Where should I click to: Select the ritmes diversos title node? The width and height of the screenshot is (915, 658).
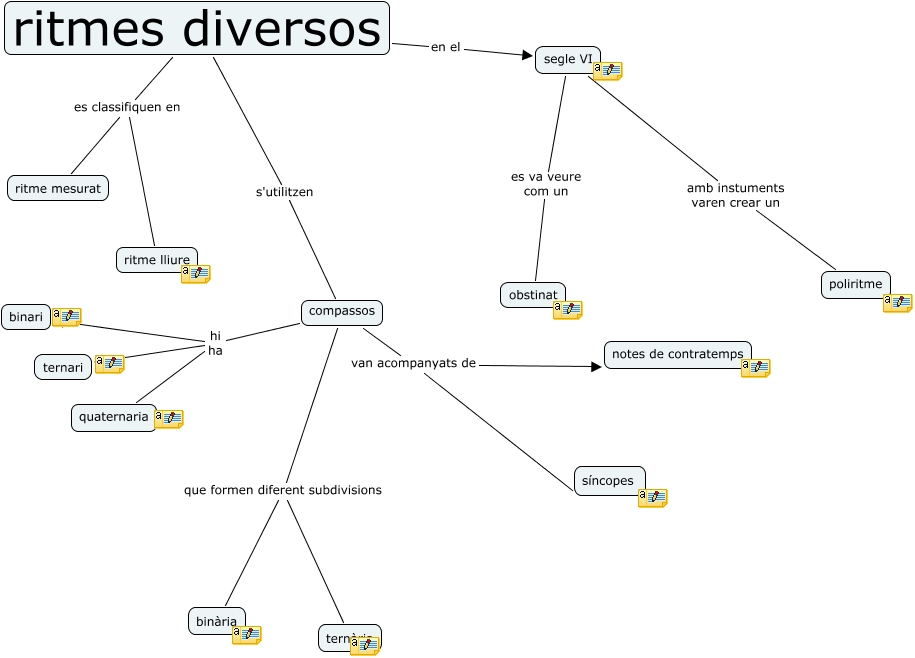[197, 29]
